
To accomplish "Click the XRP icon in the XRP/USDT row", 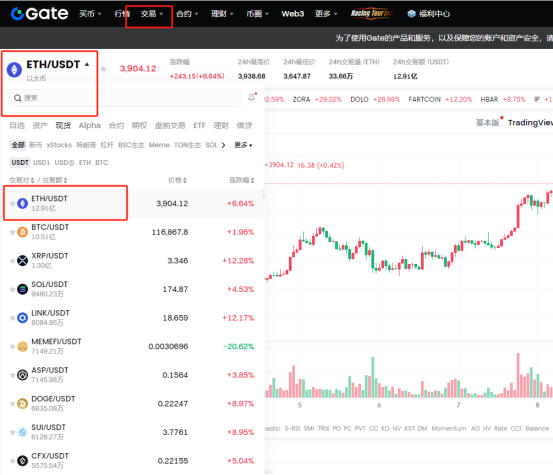I will [23, 261].
